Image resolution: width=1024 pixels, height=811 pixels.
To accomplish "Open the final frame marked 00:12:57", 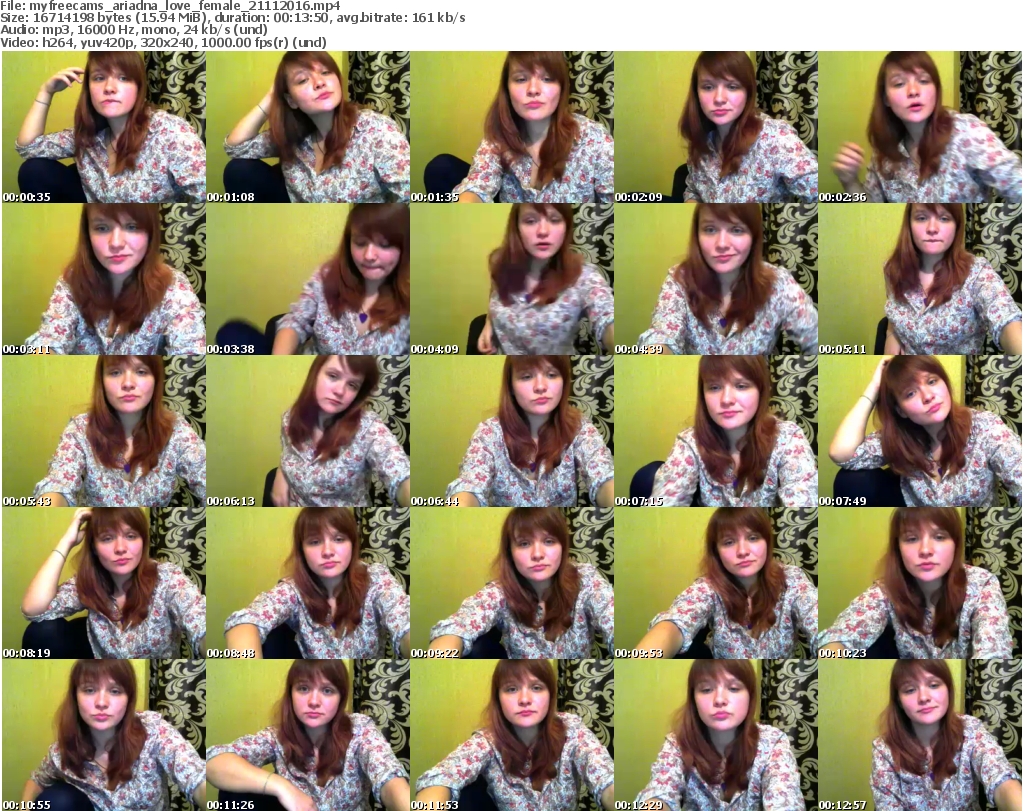I will pyautogui.click(x=920, y=735).
